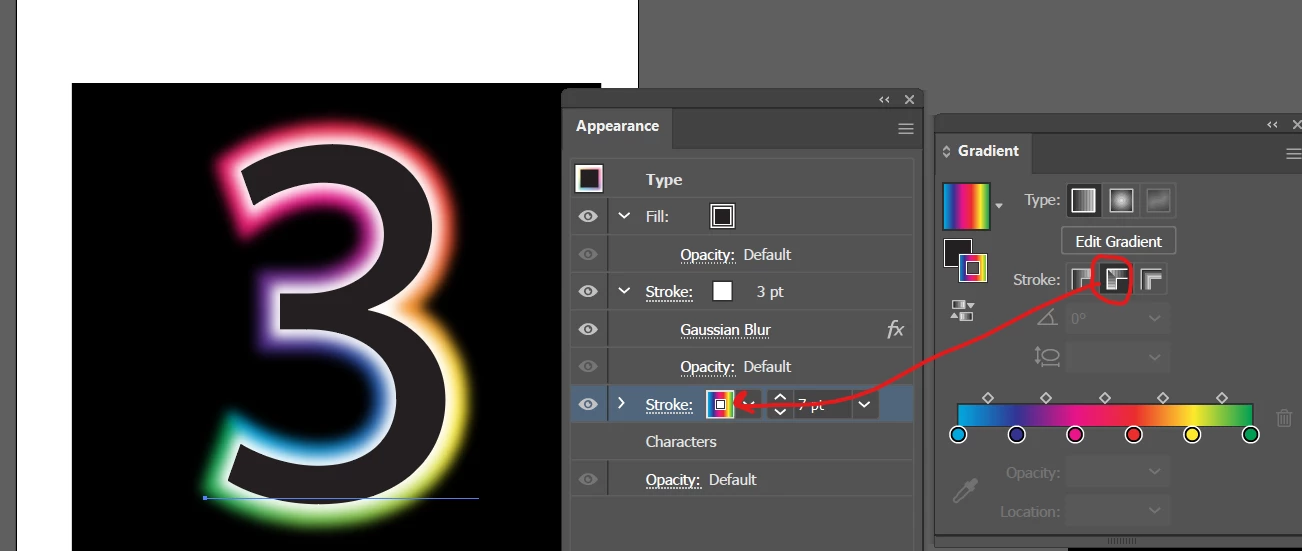Open the stroke weight dropdown in Appearance

[x=864, y=404]
